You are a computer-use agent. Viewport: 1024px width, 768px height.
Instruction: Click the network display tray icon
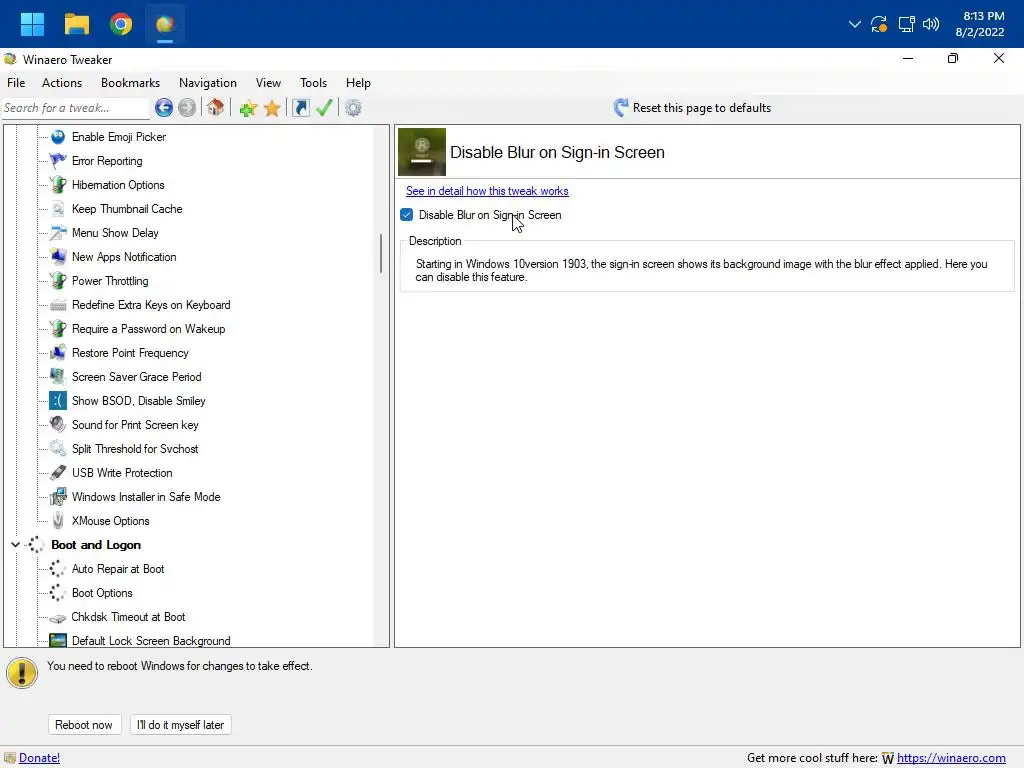pos(906,24)
